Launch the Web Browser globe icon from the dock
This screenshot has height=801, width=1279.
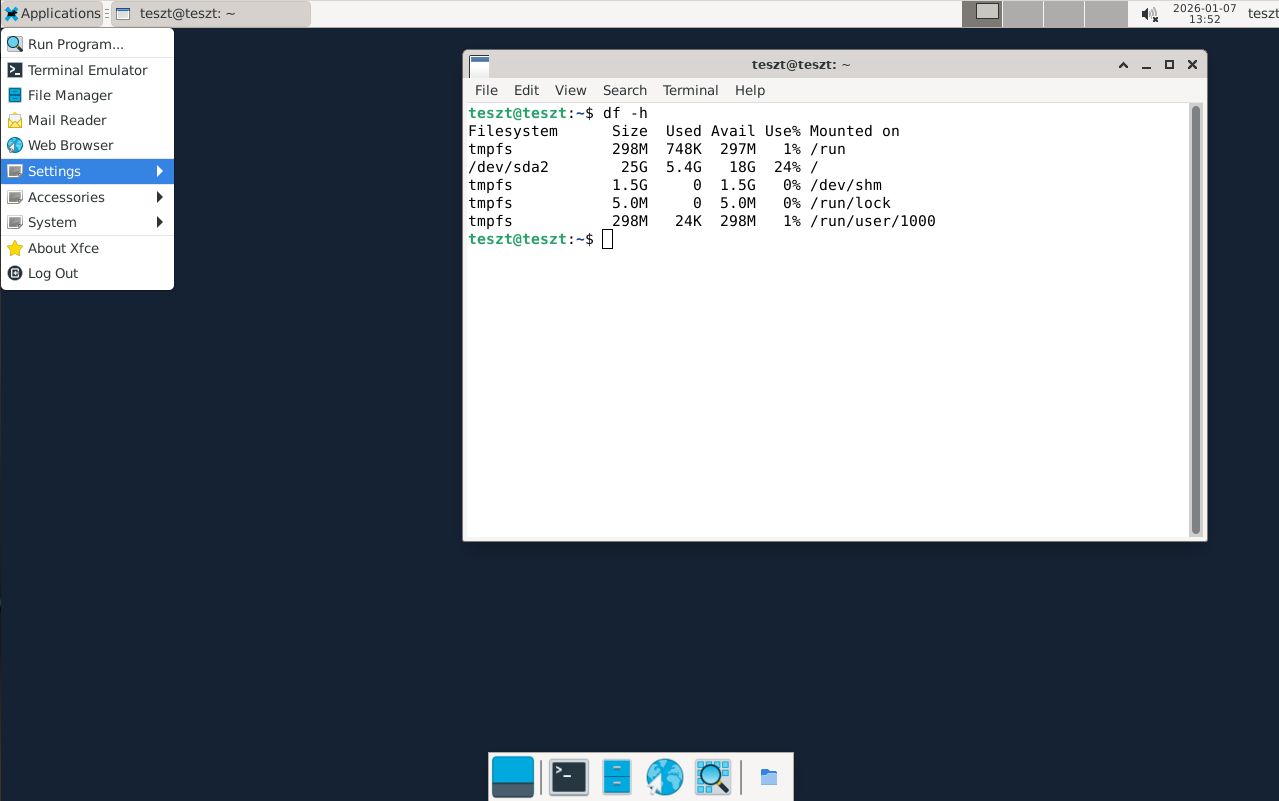pos(664,776)
